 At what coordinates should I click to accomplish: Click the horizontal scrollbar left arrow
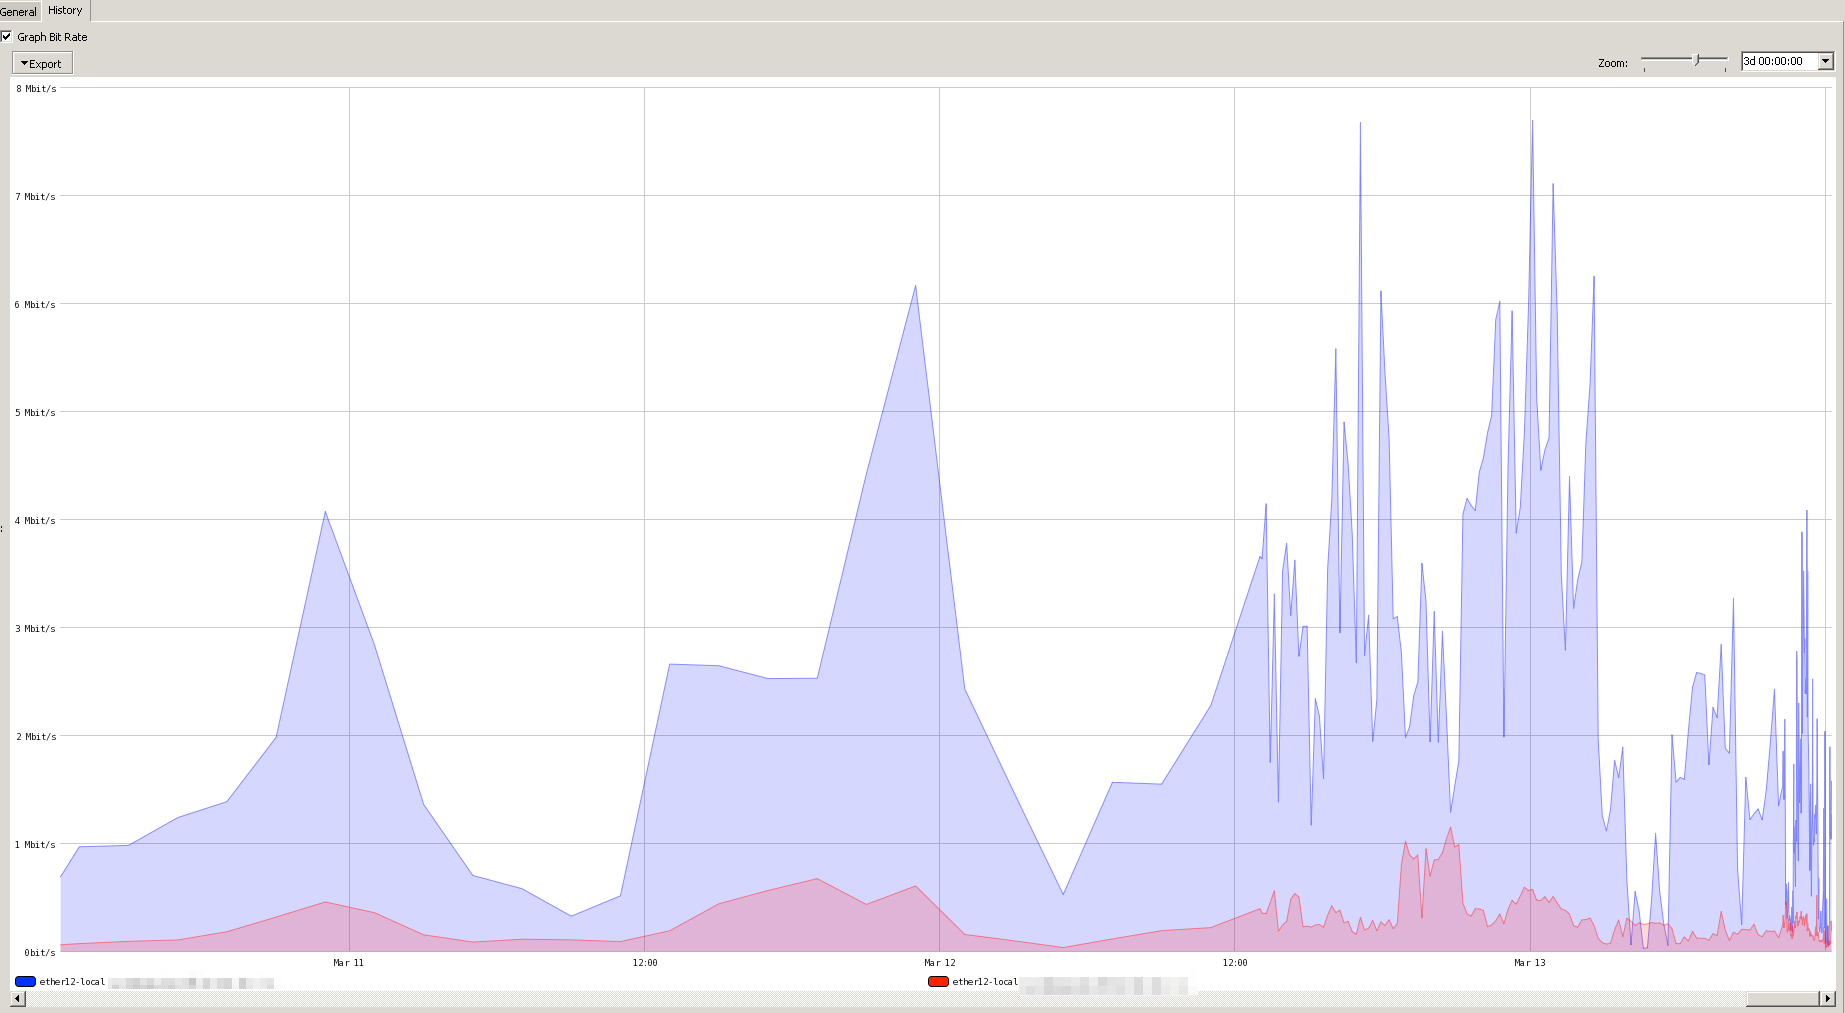click(18, 998)
